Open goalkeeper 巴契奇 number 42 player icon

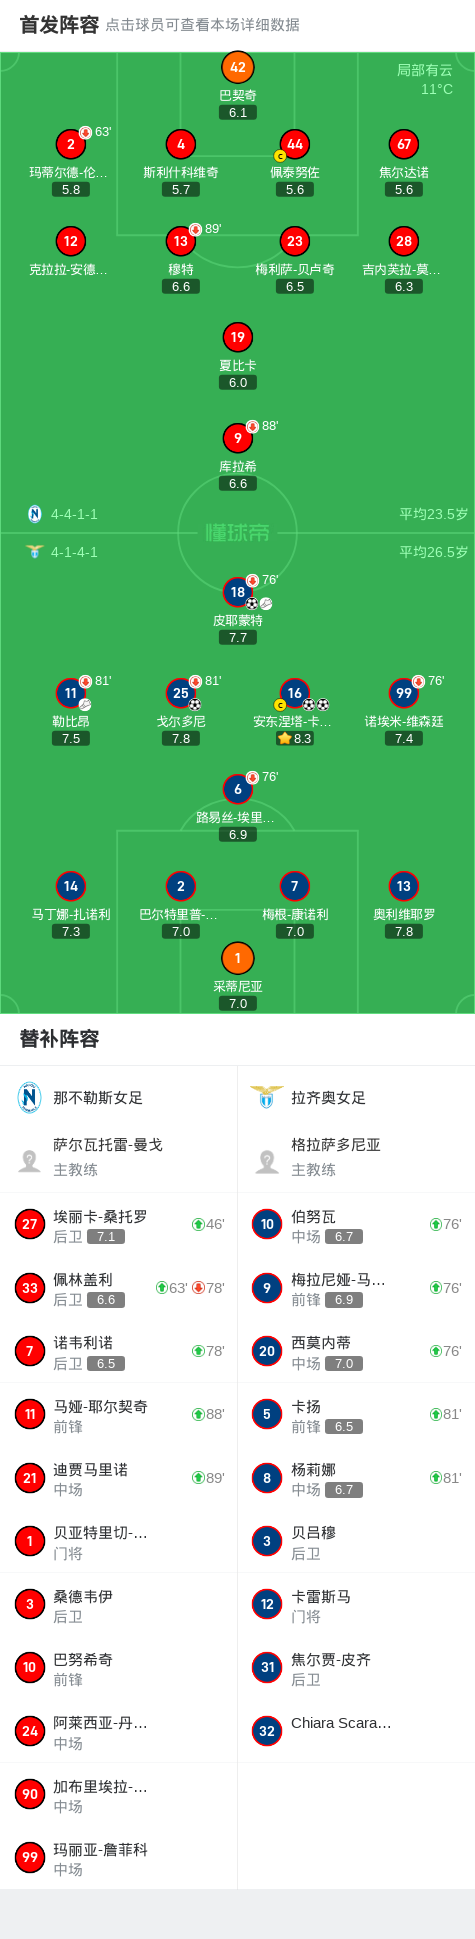coord(238,68)
